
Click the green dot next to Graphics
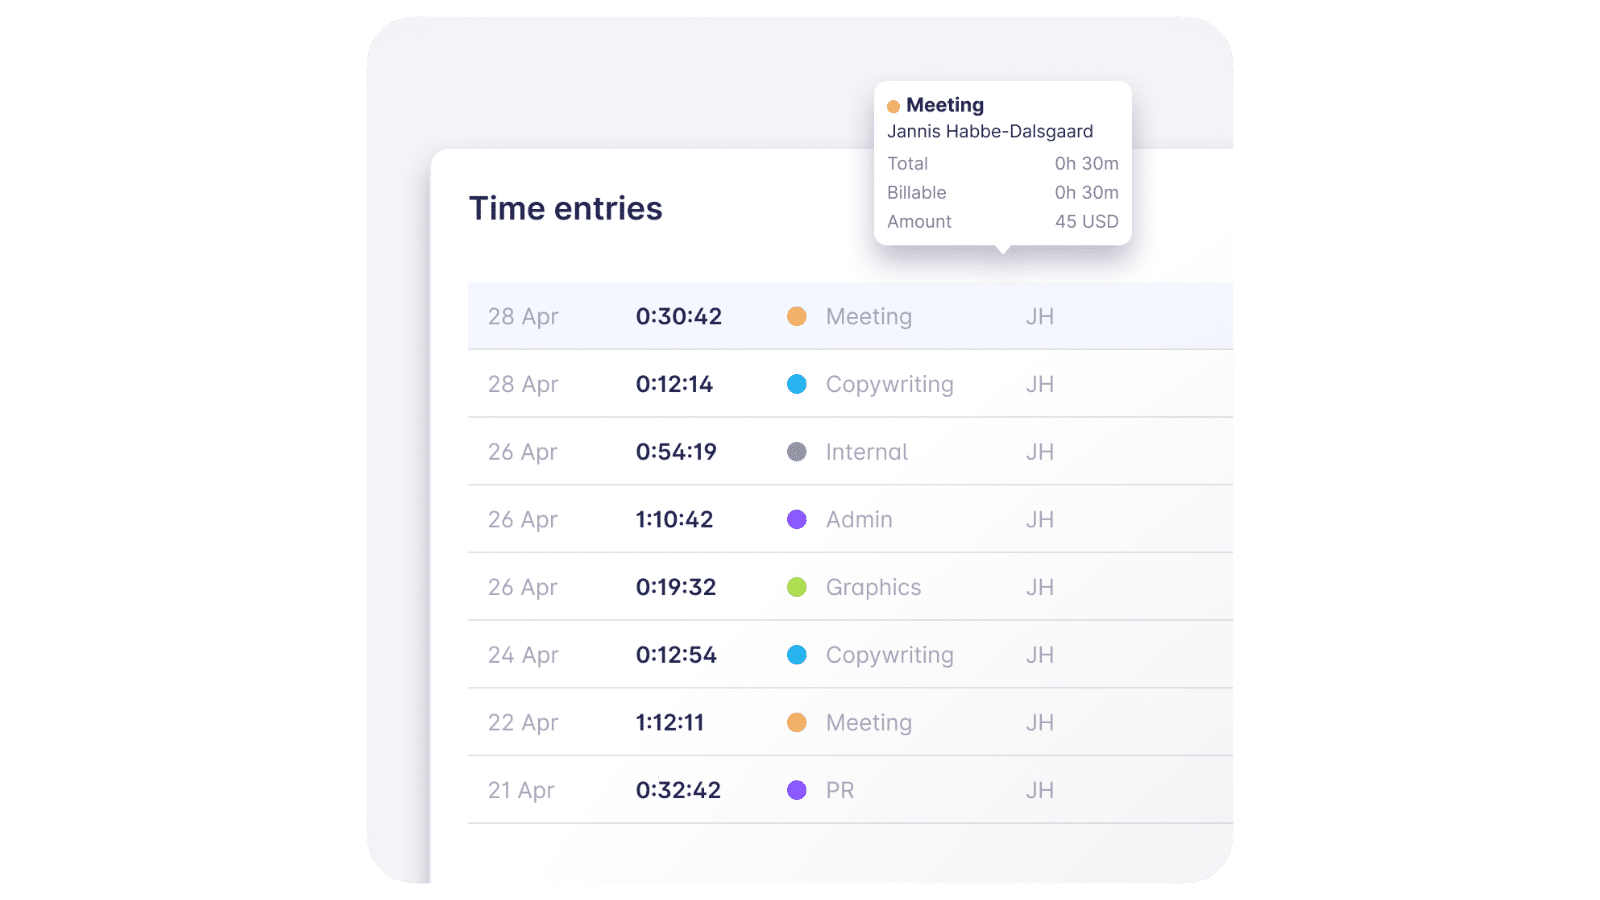point(797,587)
